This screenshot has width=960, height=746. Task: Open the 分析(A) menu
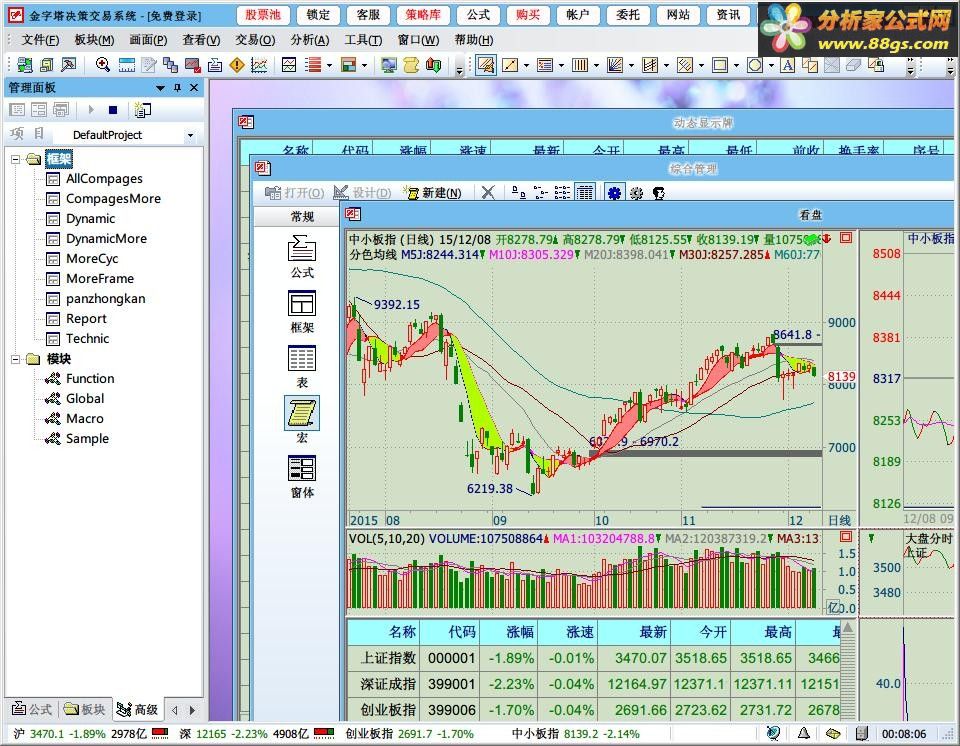point(309,40)
